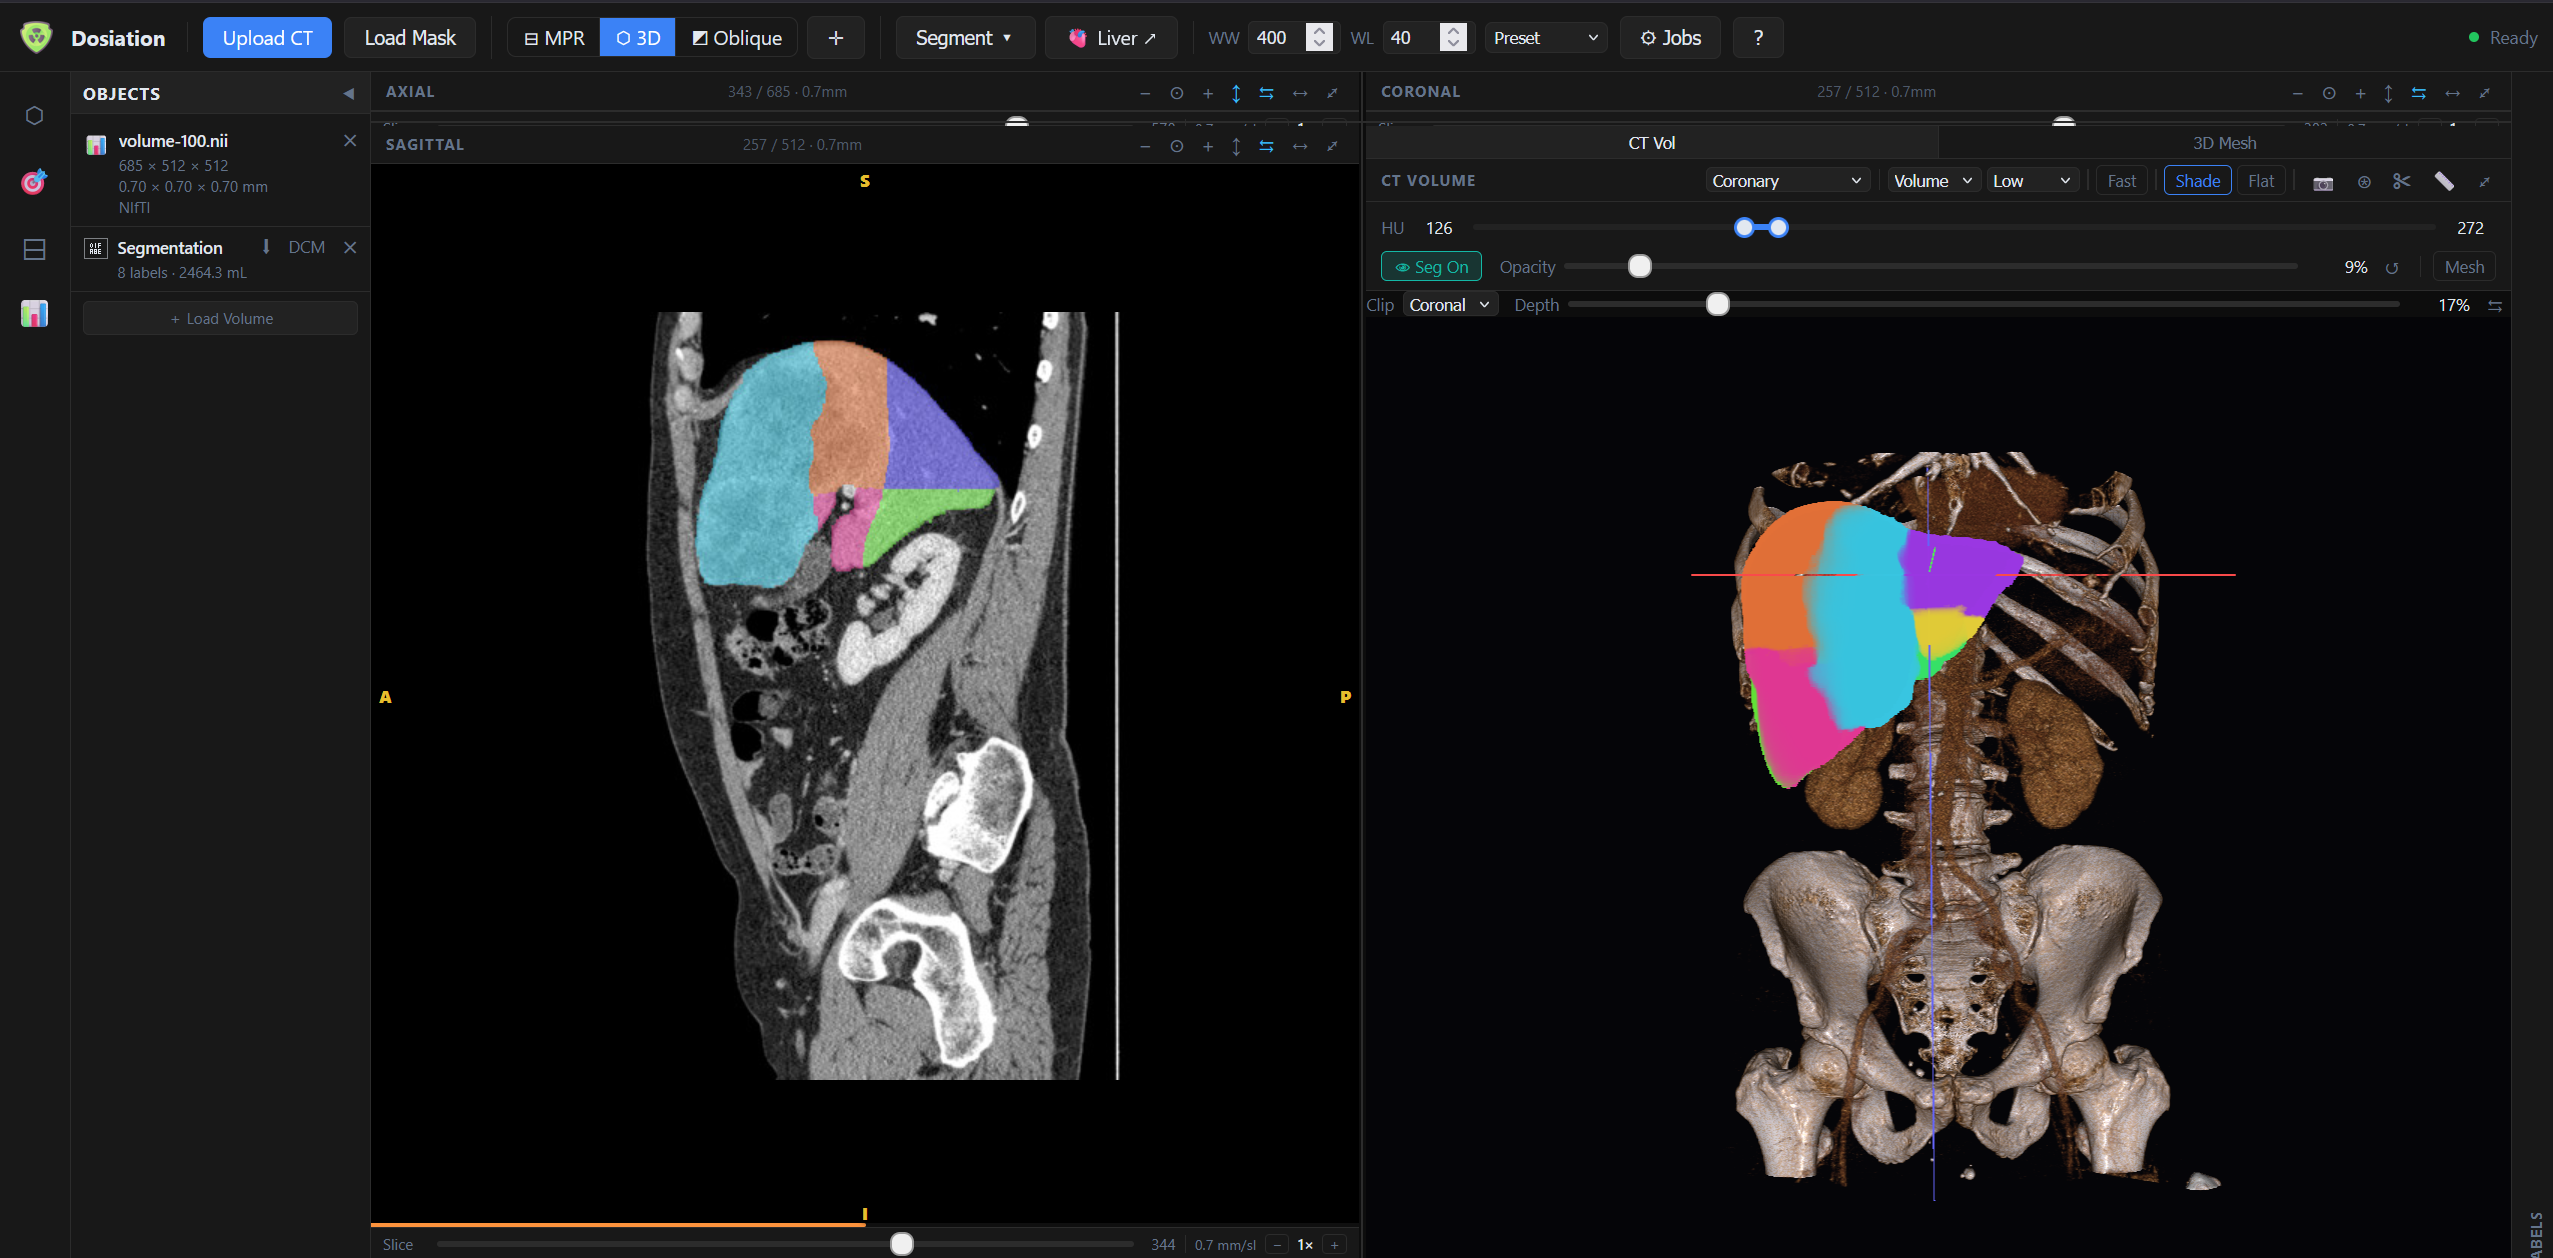Reset view in the Coronal header

(2329, 93)
